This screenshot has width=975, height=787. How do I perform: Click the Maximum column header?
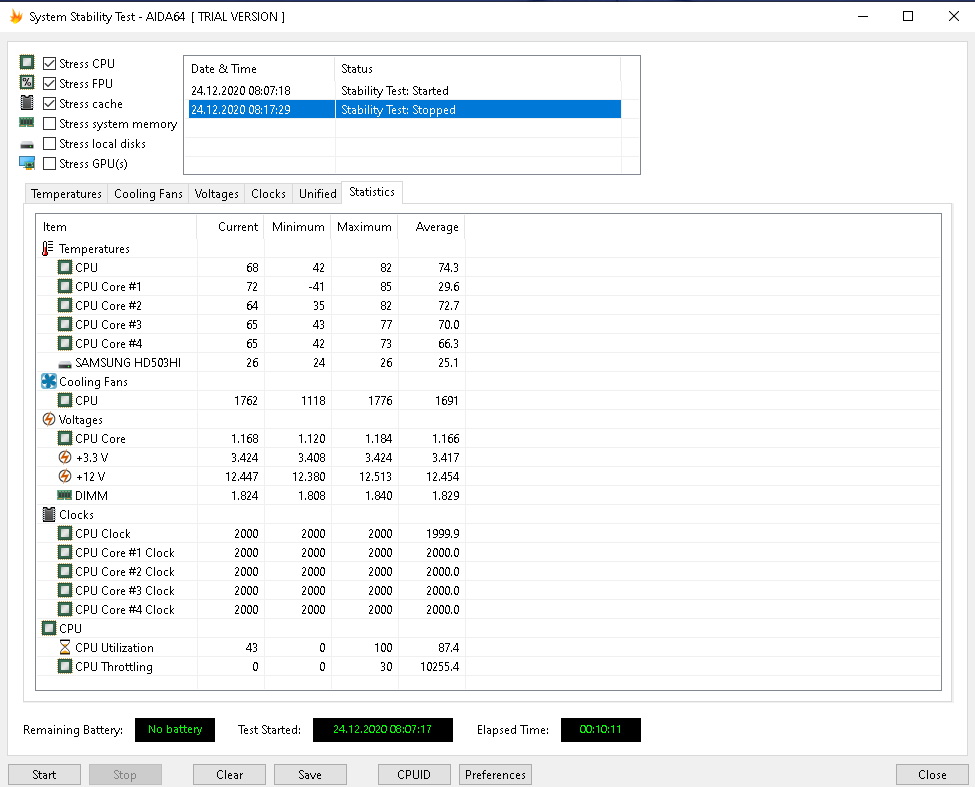click(364, 227)
